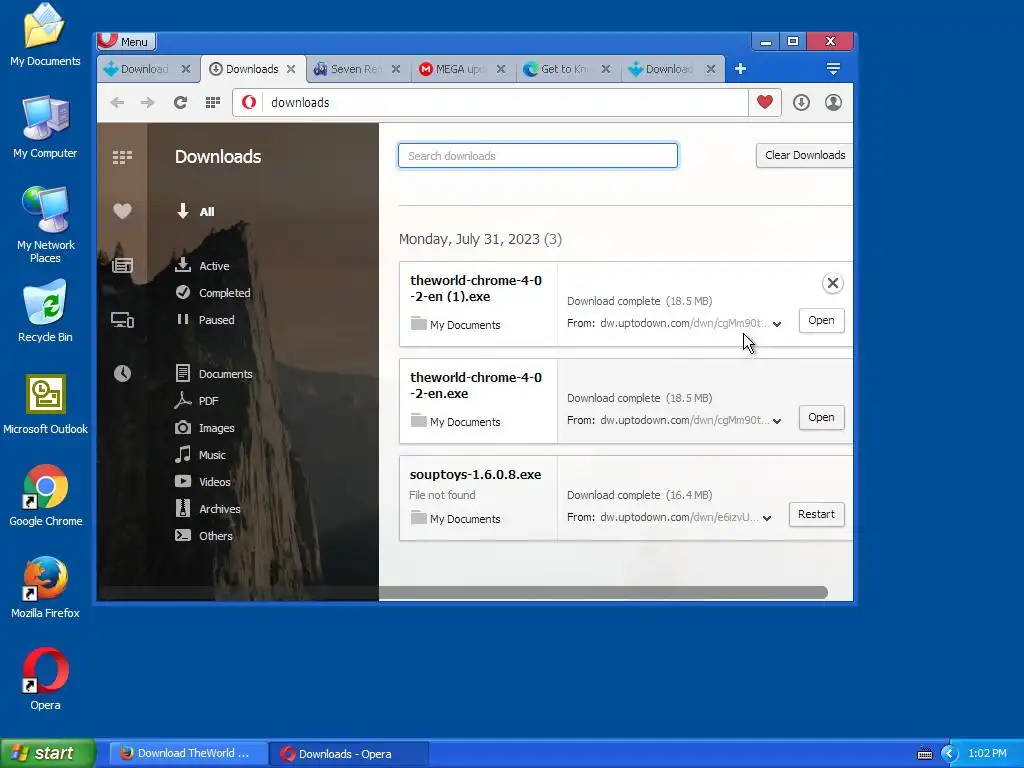Open sidebar news icon
The image size is (1024, 768).
122,265
